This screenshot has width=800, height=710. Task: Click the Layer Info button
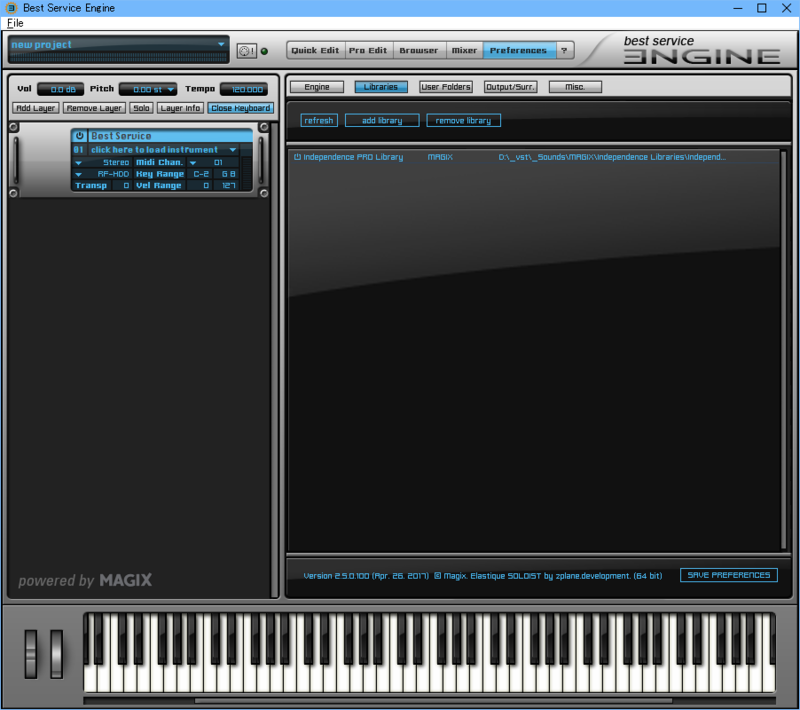[180, 108]
